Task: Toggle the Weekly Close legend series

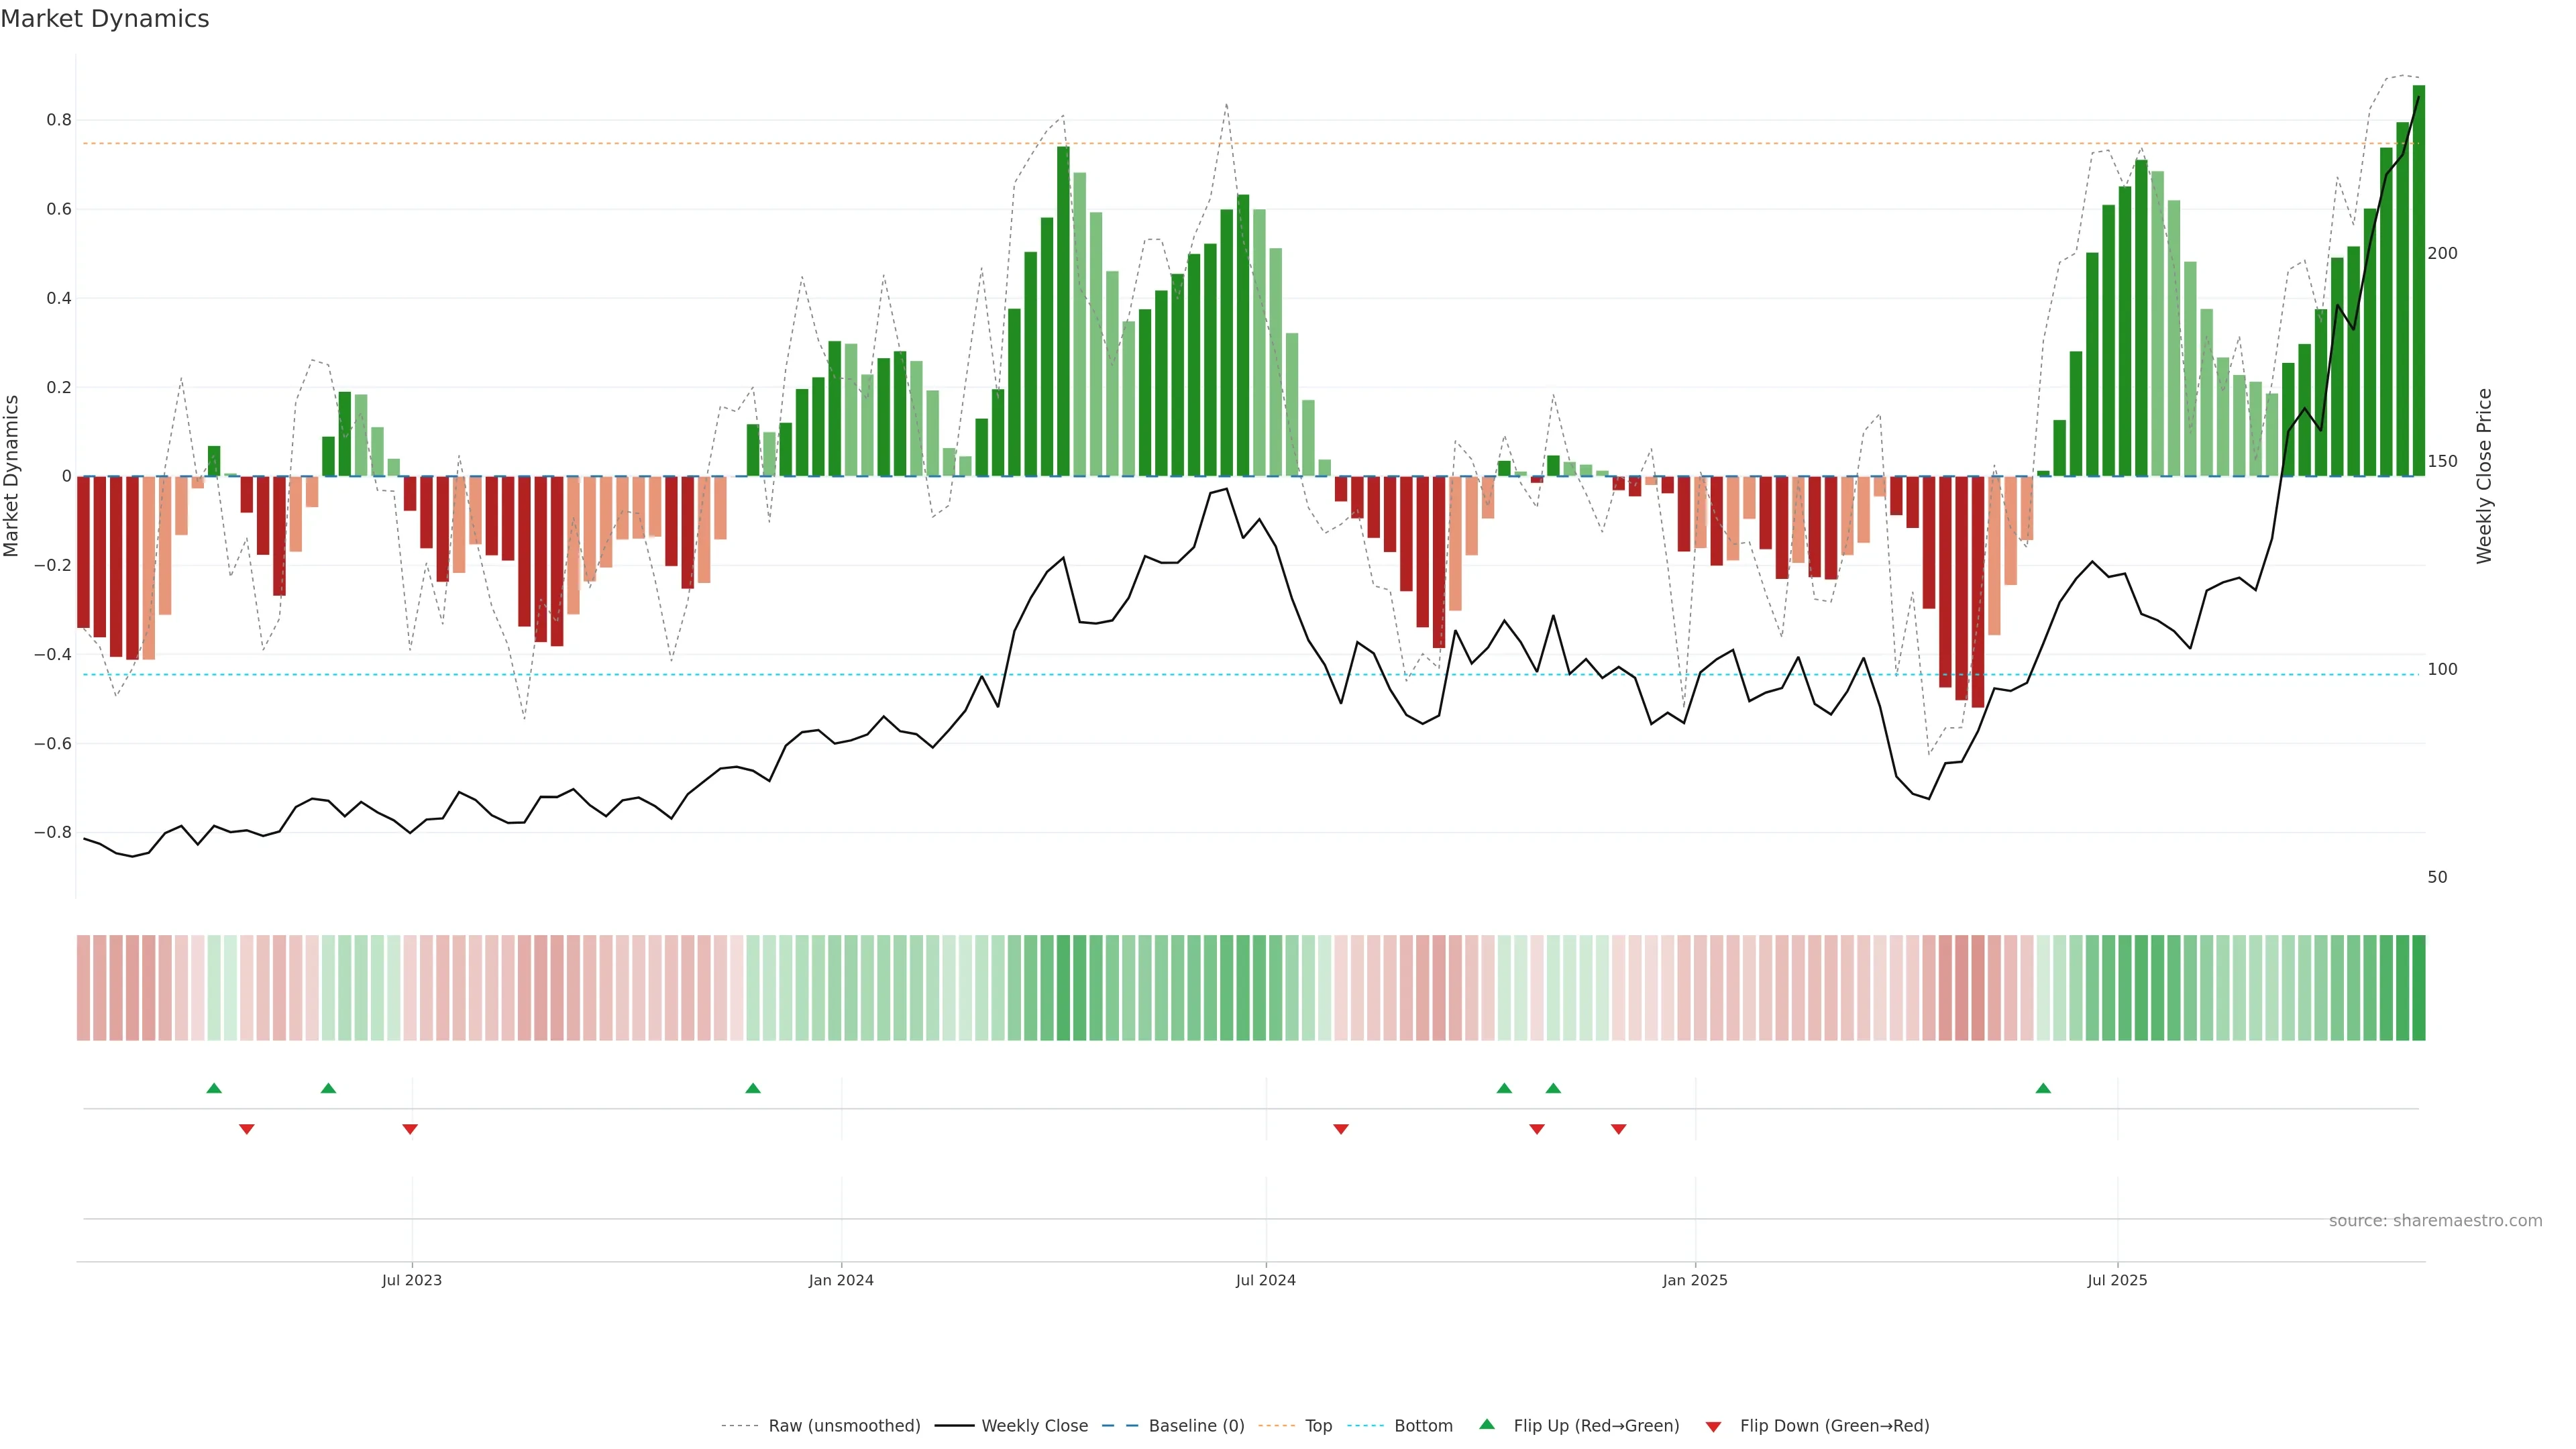Action: coord(1034,1426)
